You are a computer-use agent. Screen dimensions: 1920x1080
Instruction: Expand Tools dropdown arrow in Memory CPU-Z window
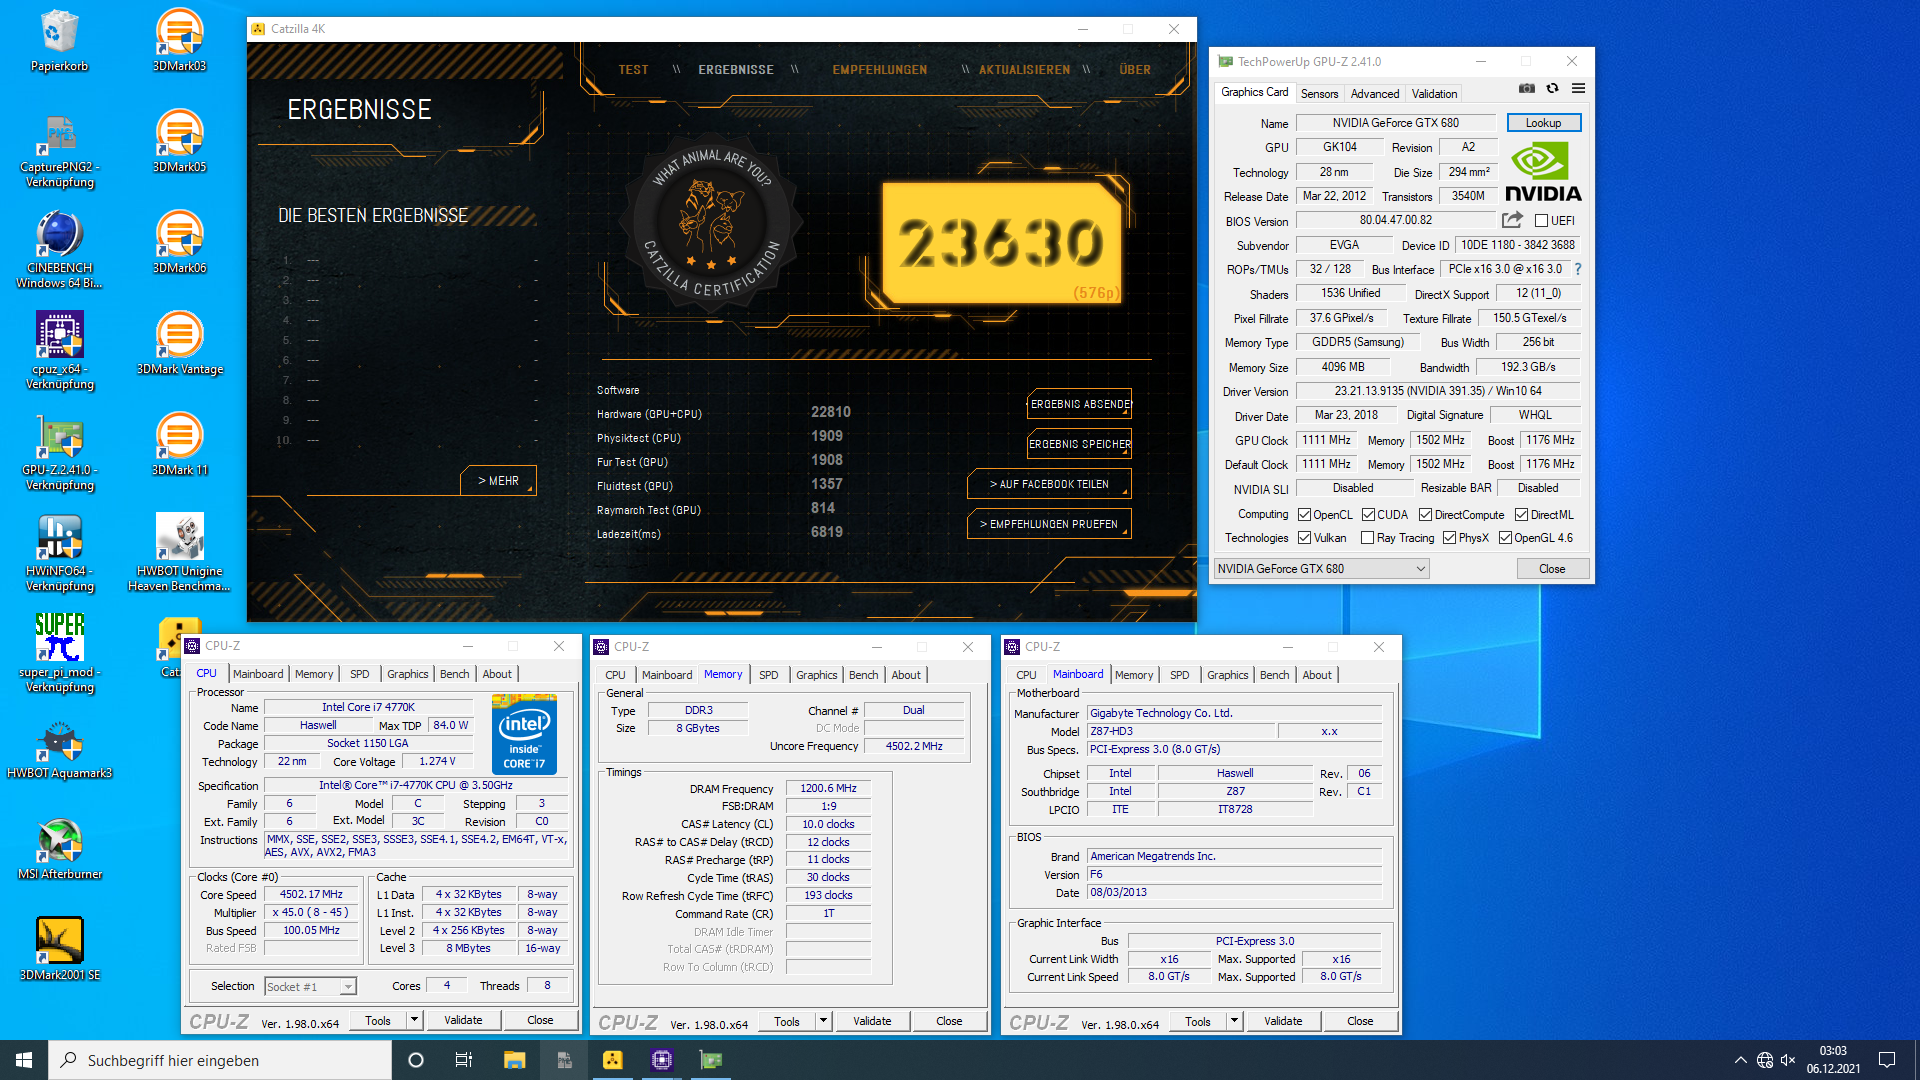823,1021
